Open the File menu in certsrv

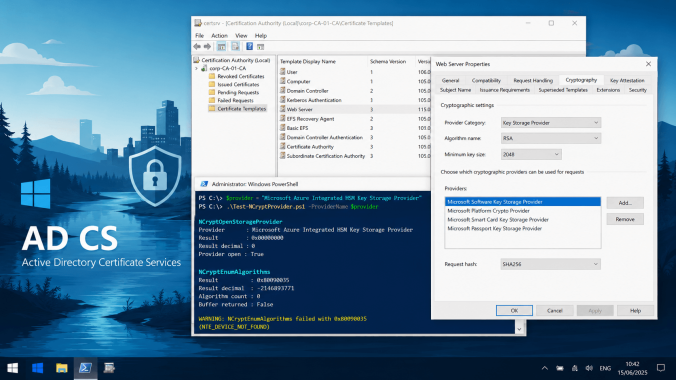tap(199, 36)
